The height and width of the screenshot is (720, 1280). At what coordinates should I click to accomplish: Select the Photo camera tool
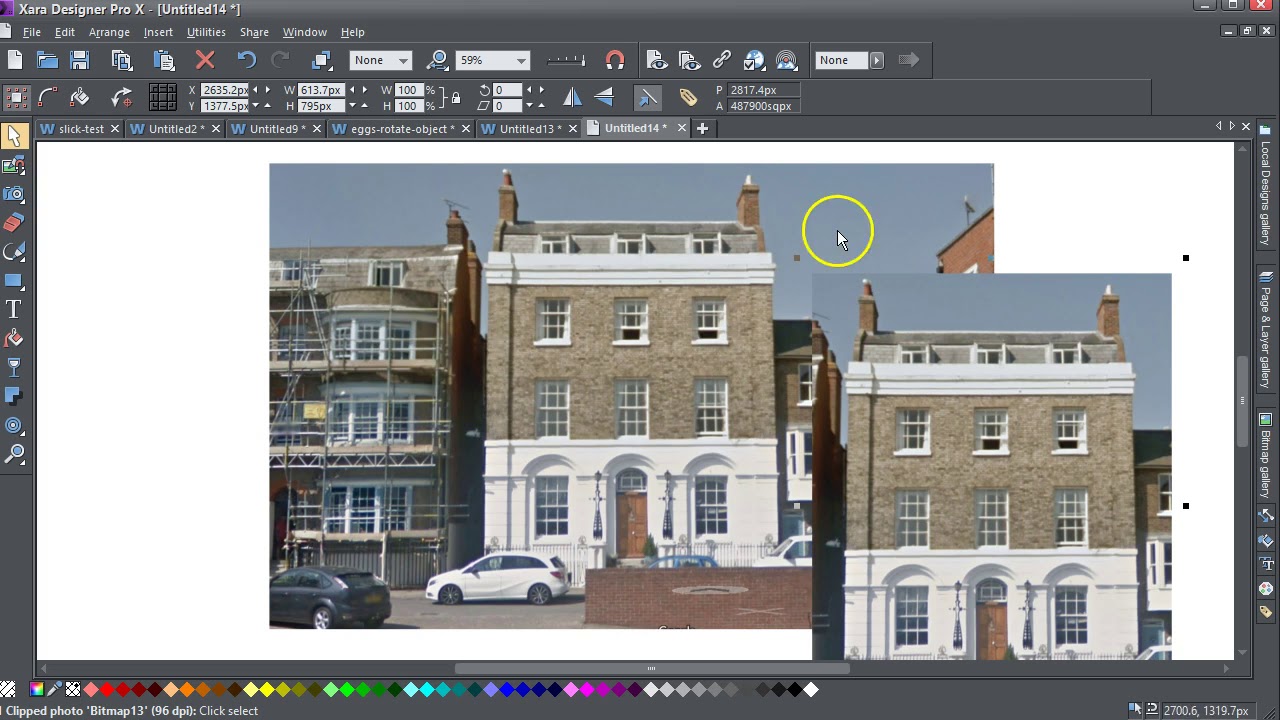[14, 194]
